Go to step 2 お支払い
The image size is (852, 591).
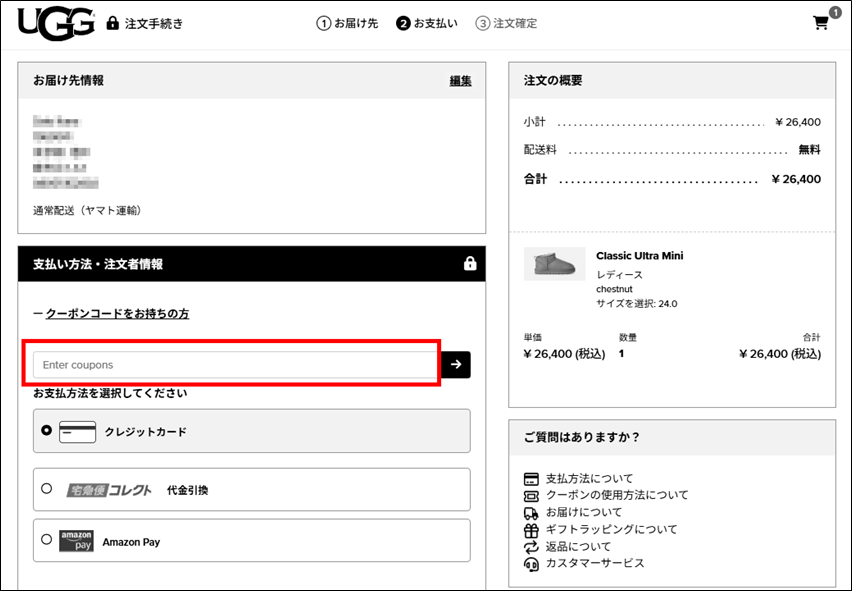pos(427,23)
